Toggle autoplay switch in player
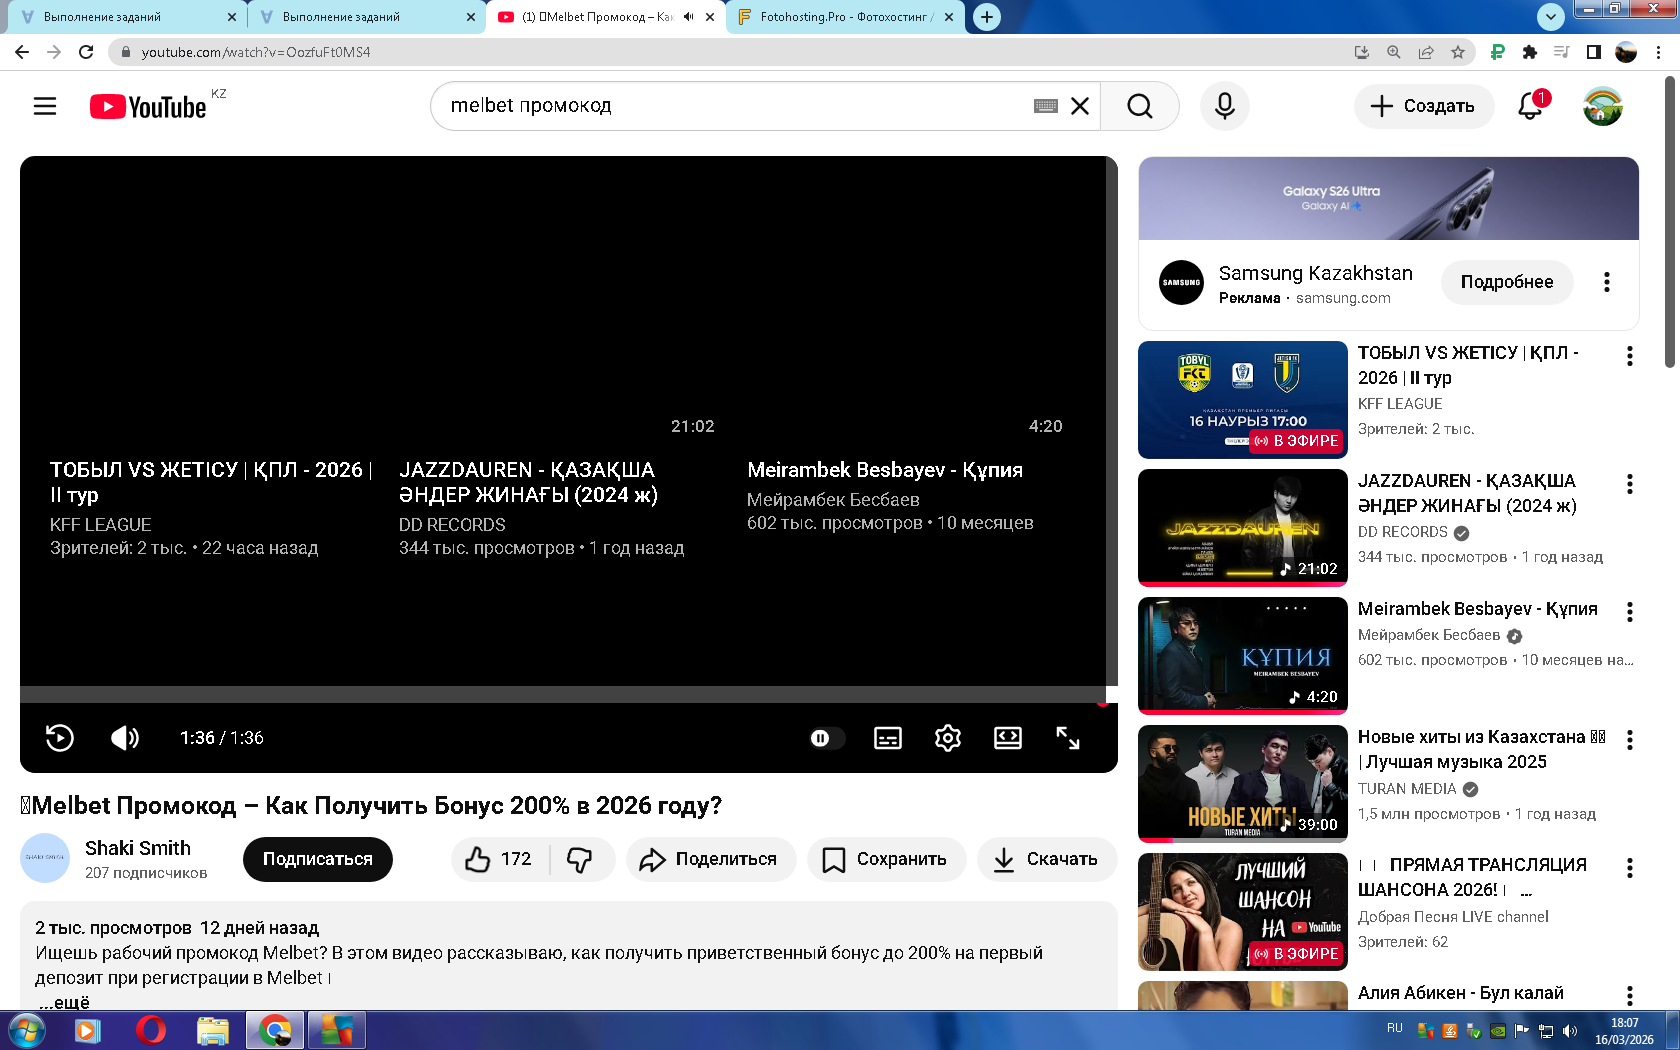The height and width of the screenshot is (1050, 1680). [x=827, y=738]
